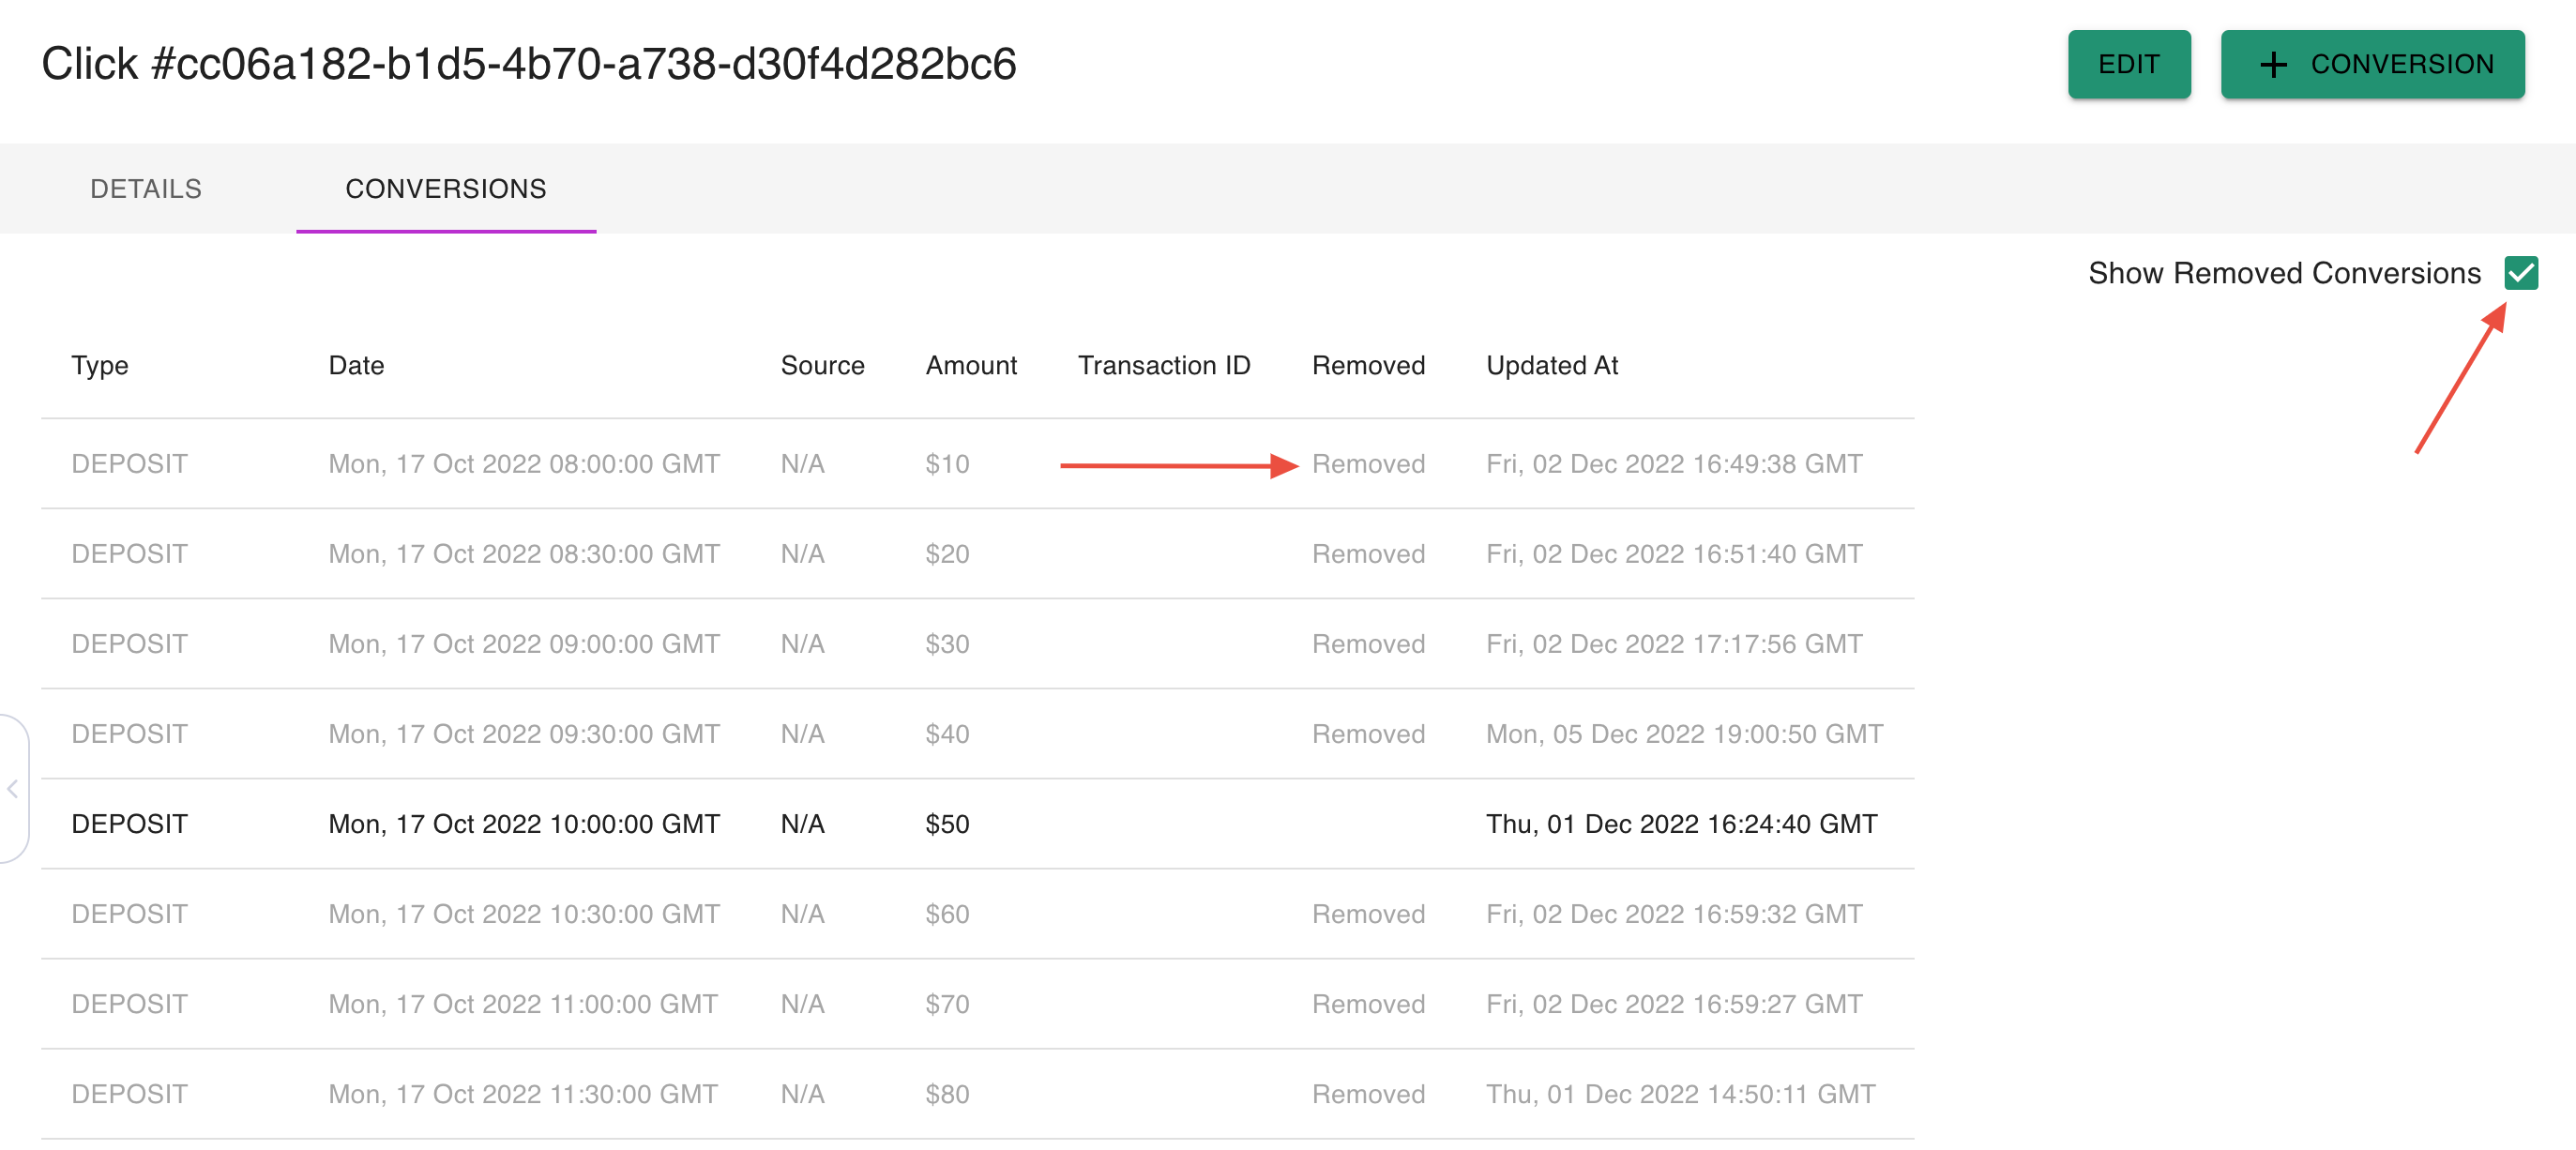Image resolution: width=2576 pixels, height=1150 pixels.
Task: Click Removed status of $20 deposit
Action: (x=1367, y=554)
